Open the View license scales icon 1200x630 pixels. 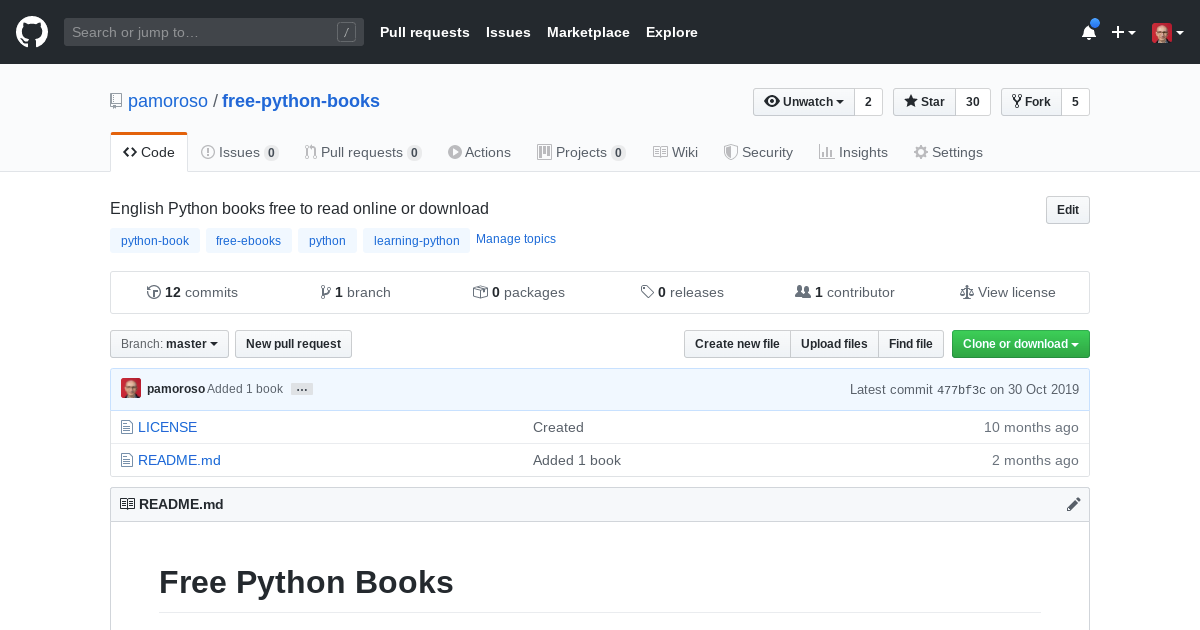pyautogui.click(x=966, y=291)
